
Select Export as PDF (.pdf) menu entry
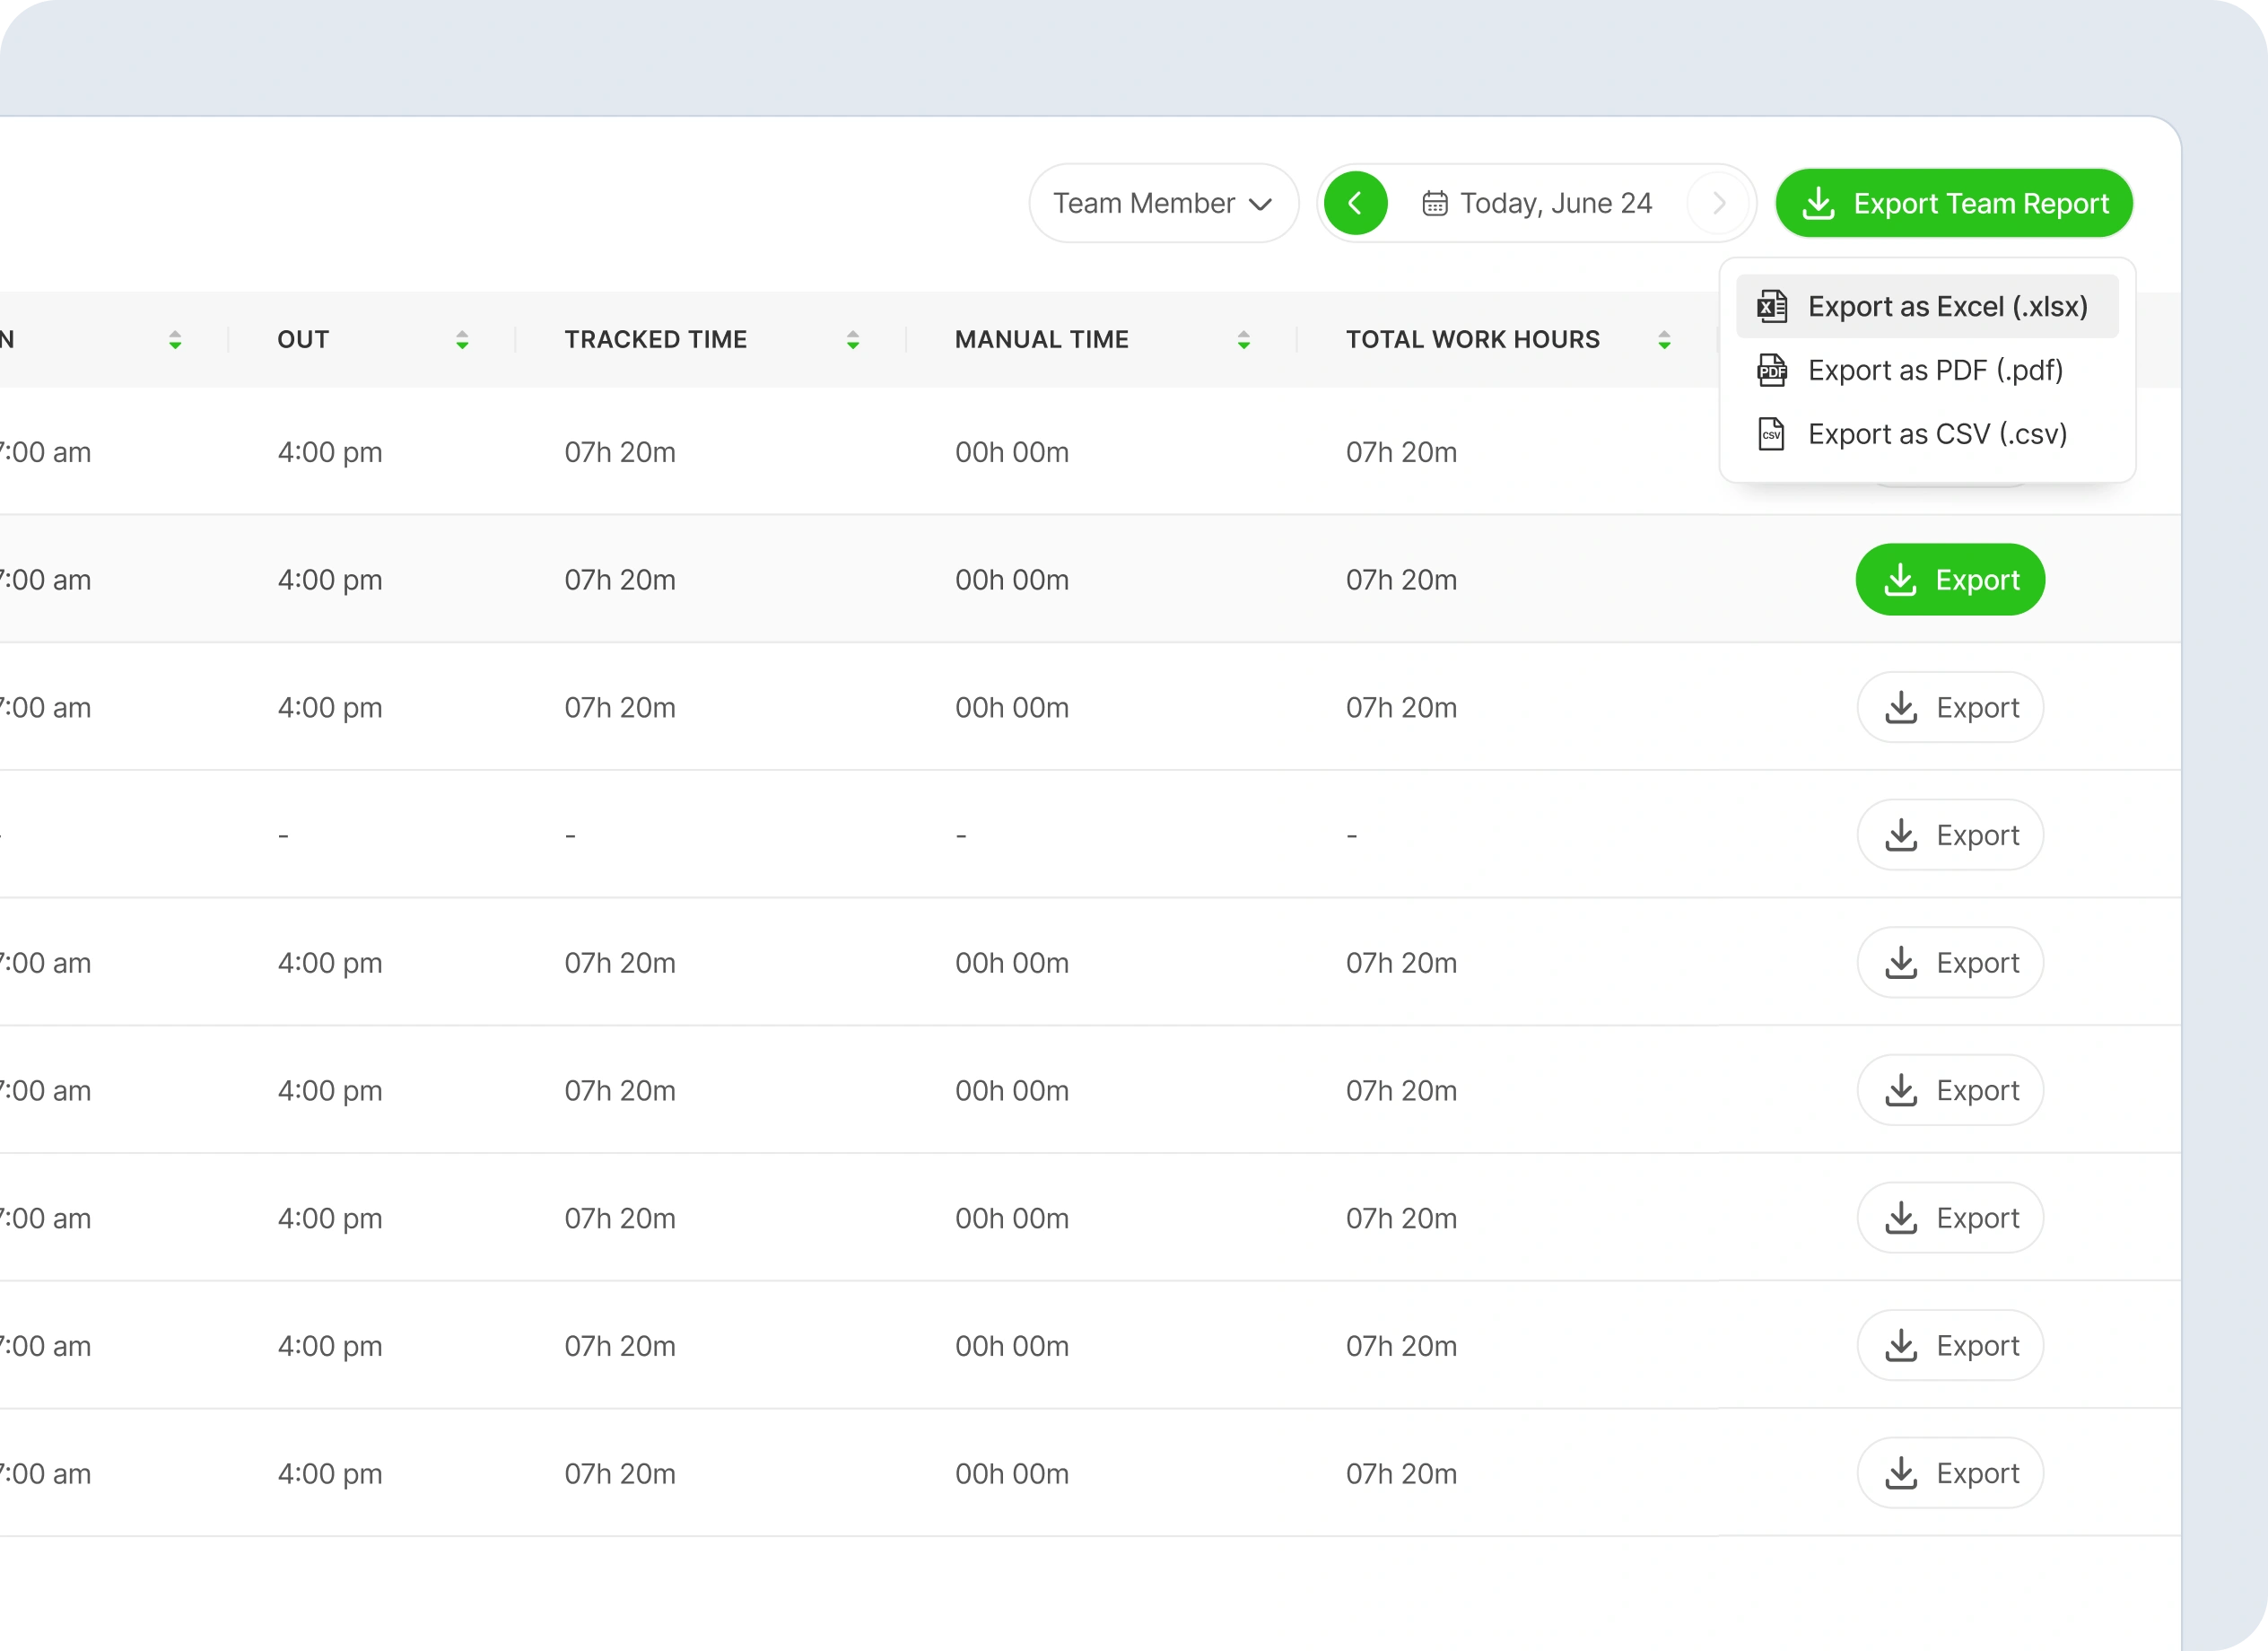pos(1935,370)
